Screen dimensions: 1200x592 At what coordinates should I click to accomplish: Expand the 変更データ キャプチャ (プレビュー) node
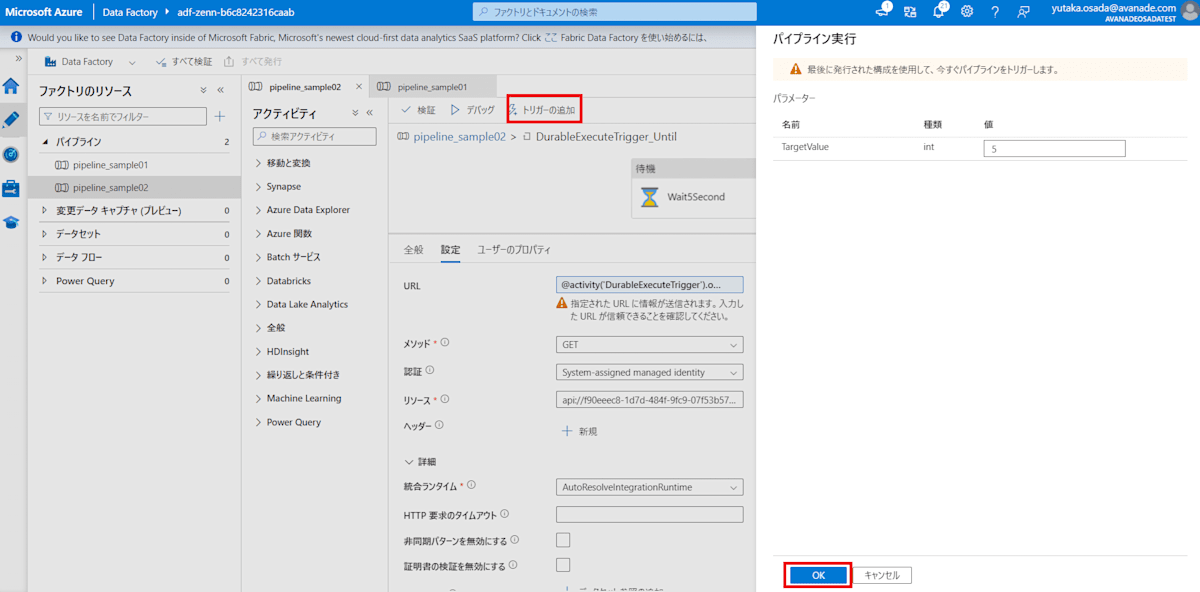[45, 210]
